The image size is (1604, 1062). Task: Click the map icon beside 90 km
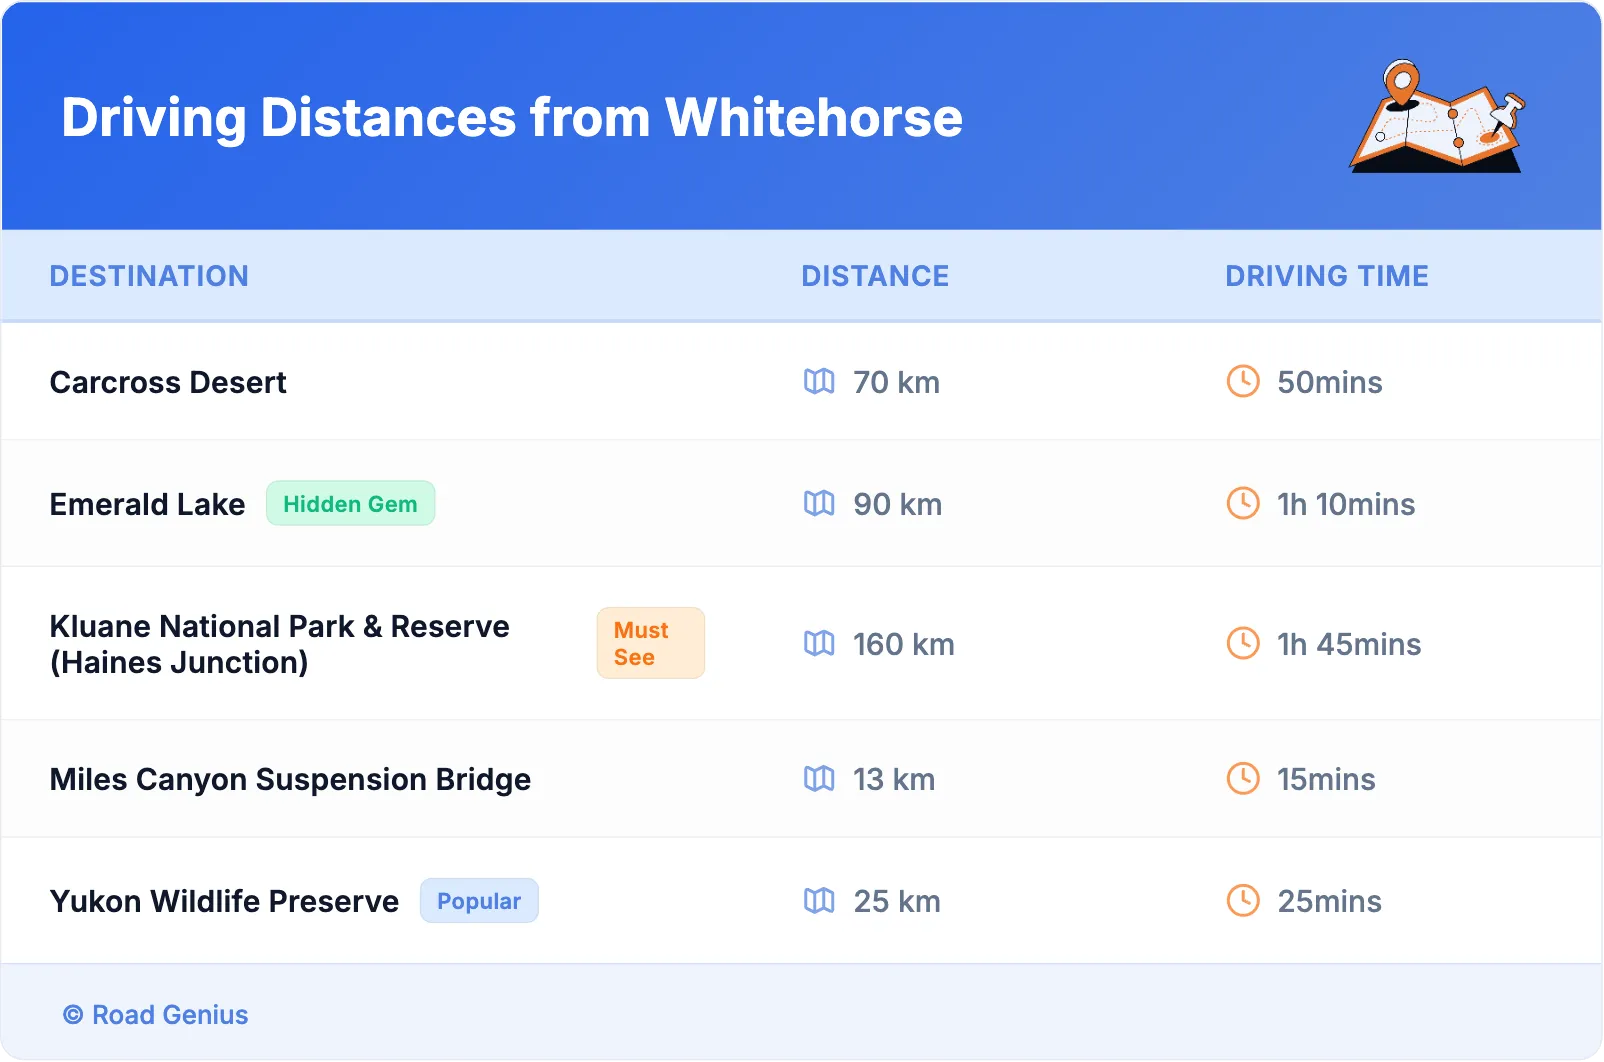pos(819,503)
